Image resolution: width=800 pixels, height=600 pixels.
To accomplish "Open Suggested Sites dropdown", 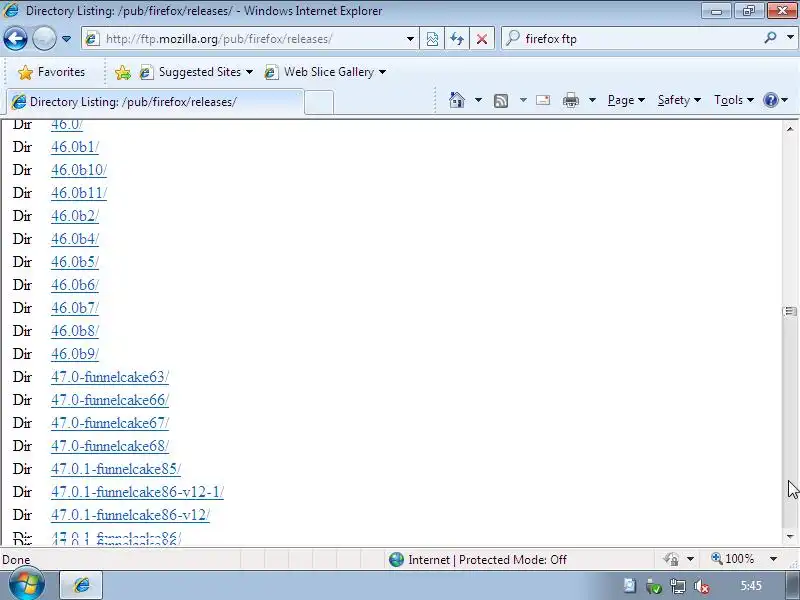I will (x=196, y=72).
